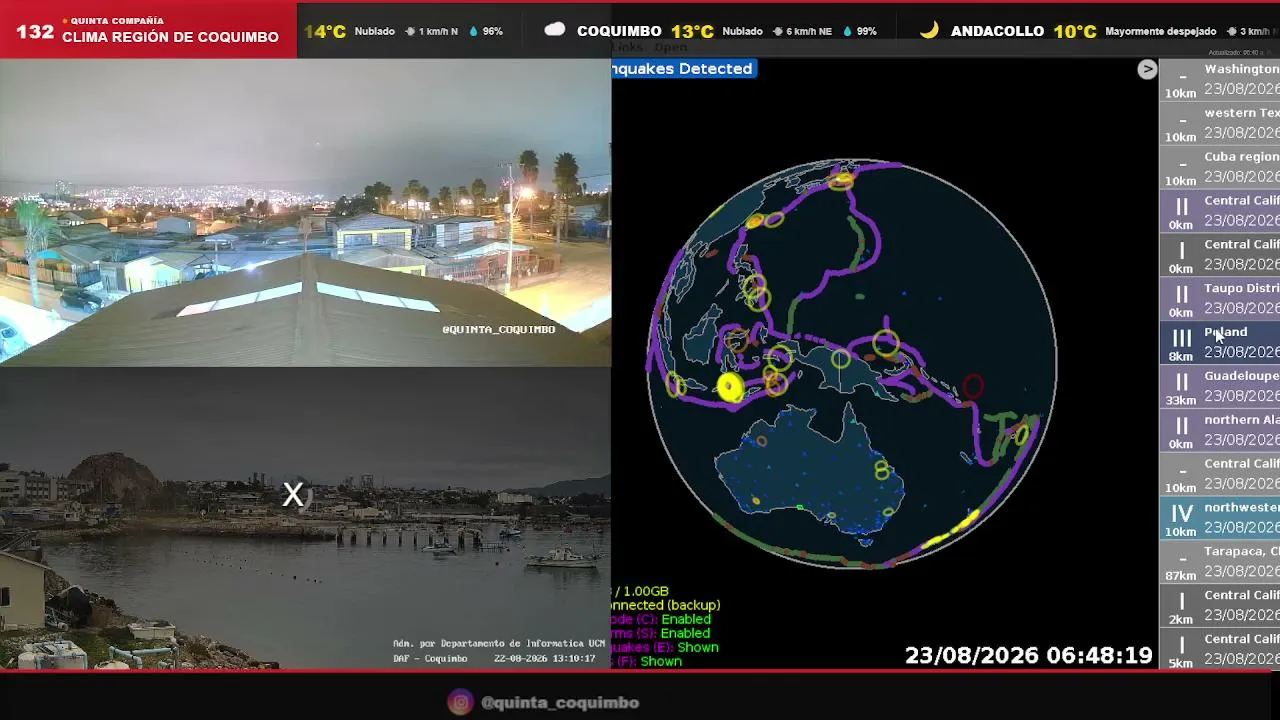Click the cloud icon beside COQUIMBO
Image resolution: width=1280 pixels, height=720 pixels.
(555, 30)
